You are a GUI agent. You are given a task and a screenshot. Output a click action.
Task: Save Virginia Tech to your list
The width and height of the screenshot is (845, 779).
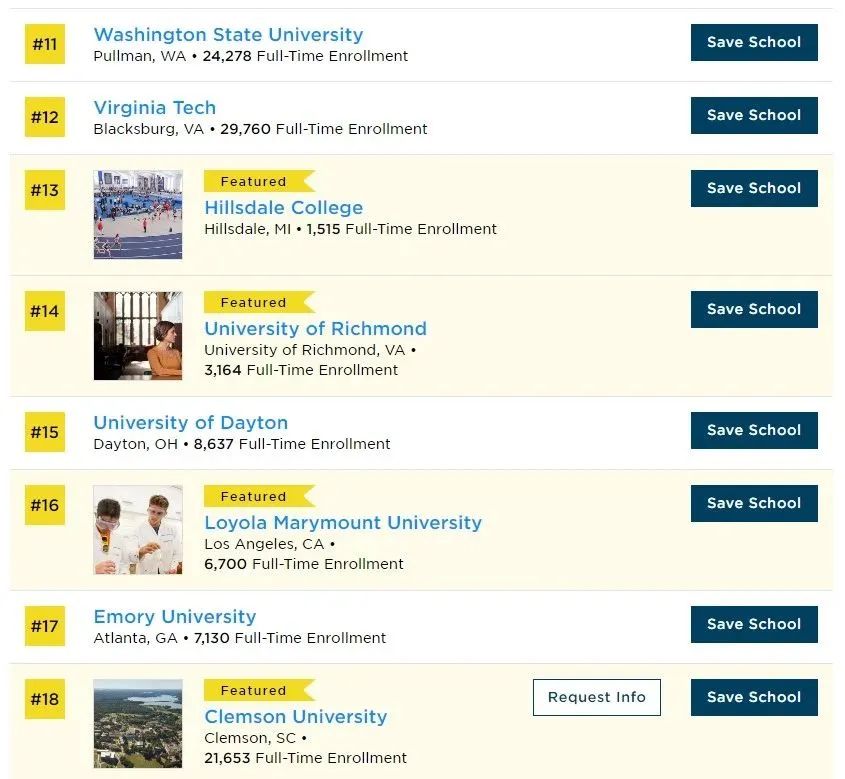point(754,115)
